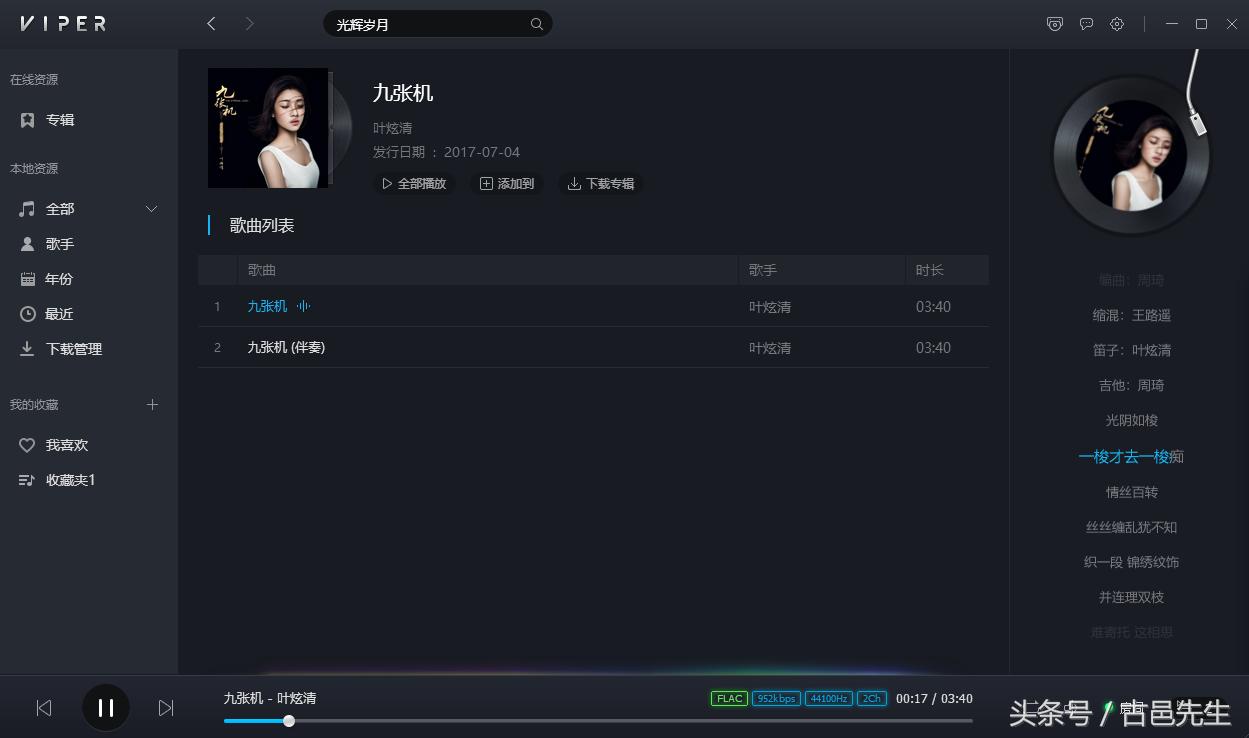Click the plus icon beside 我的收藏
This screenshot has height=738, width=1249.
152,404
